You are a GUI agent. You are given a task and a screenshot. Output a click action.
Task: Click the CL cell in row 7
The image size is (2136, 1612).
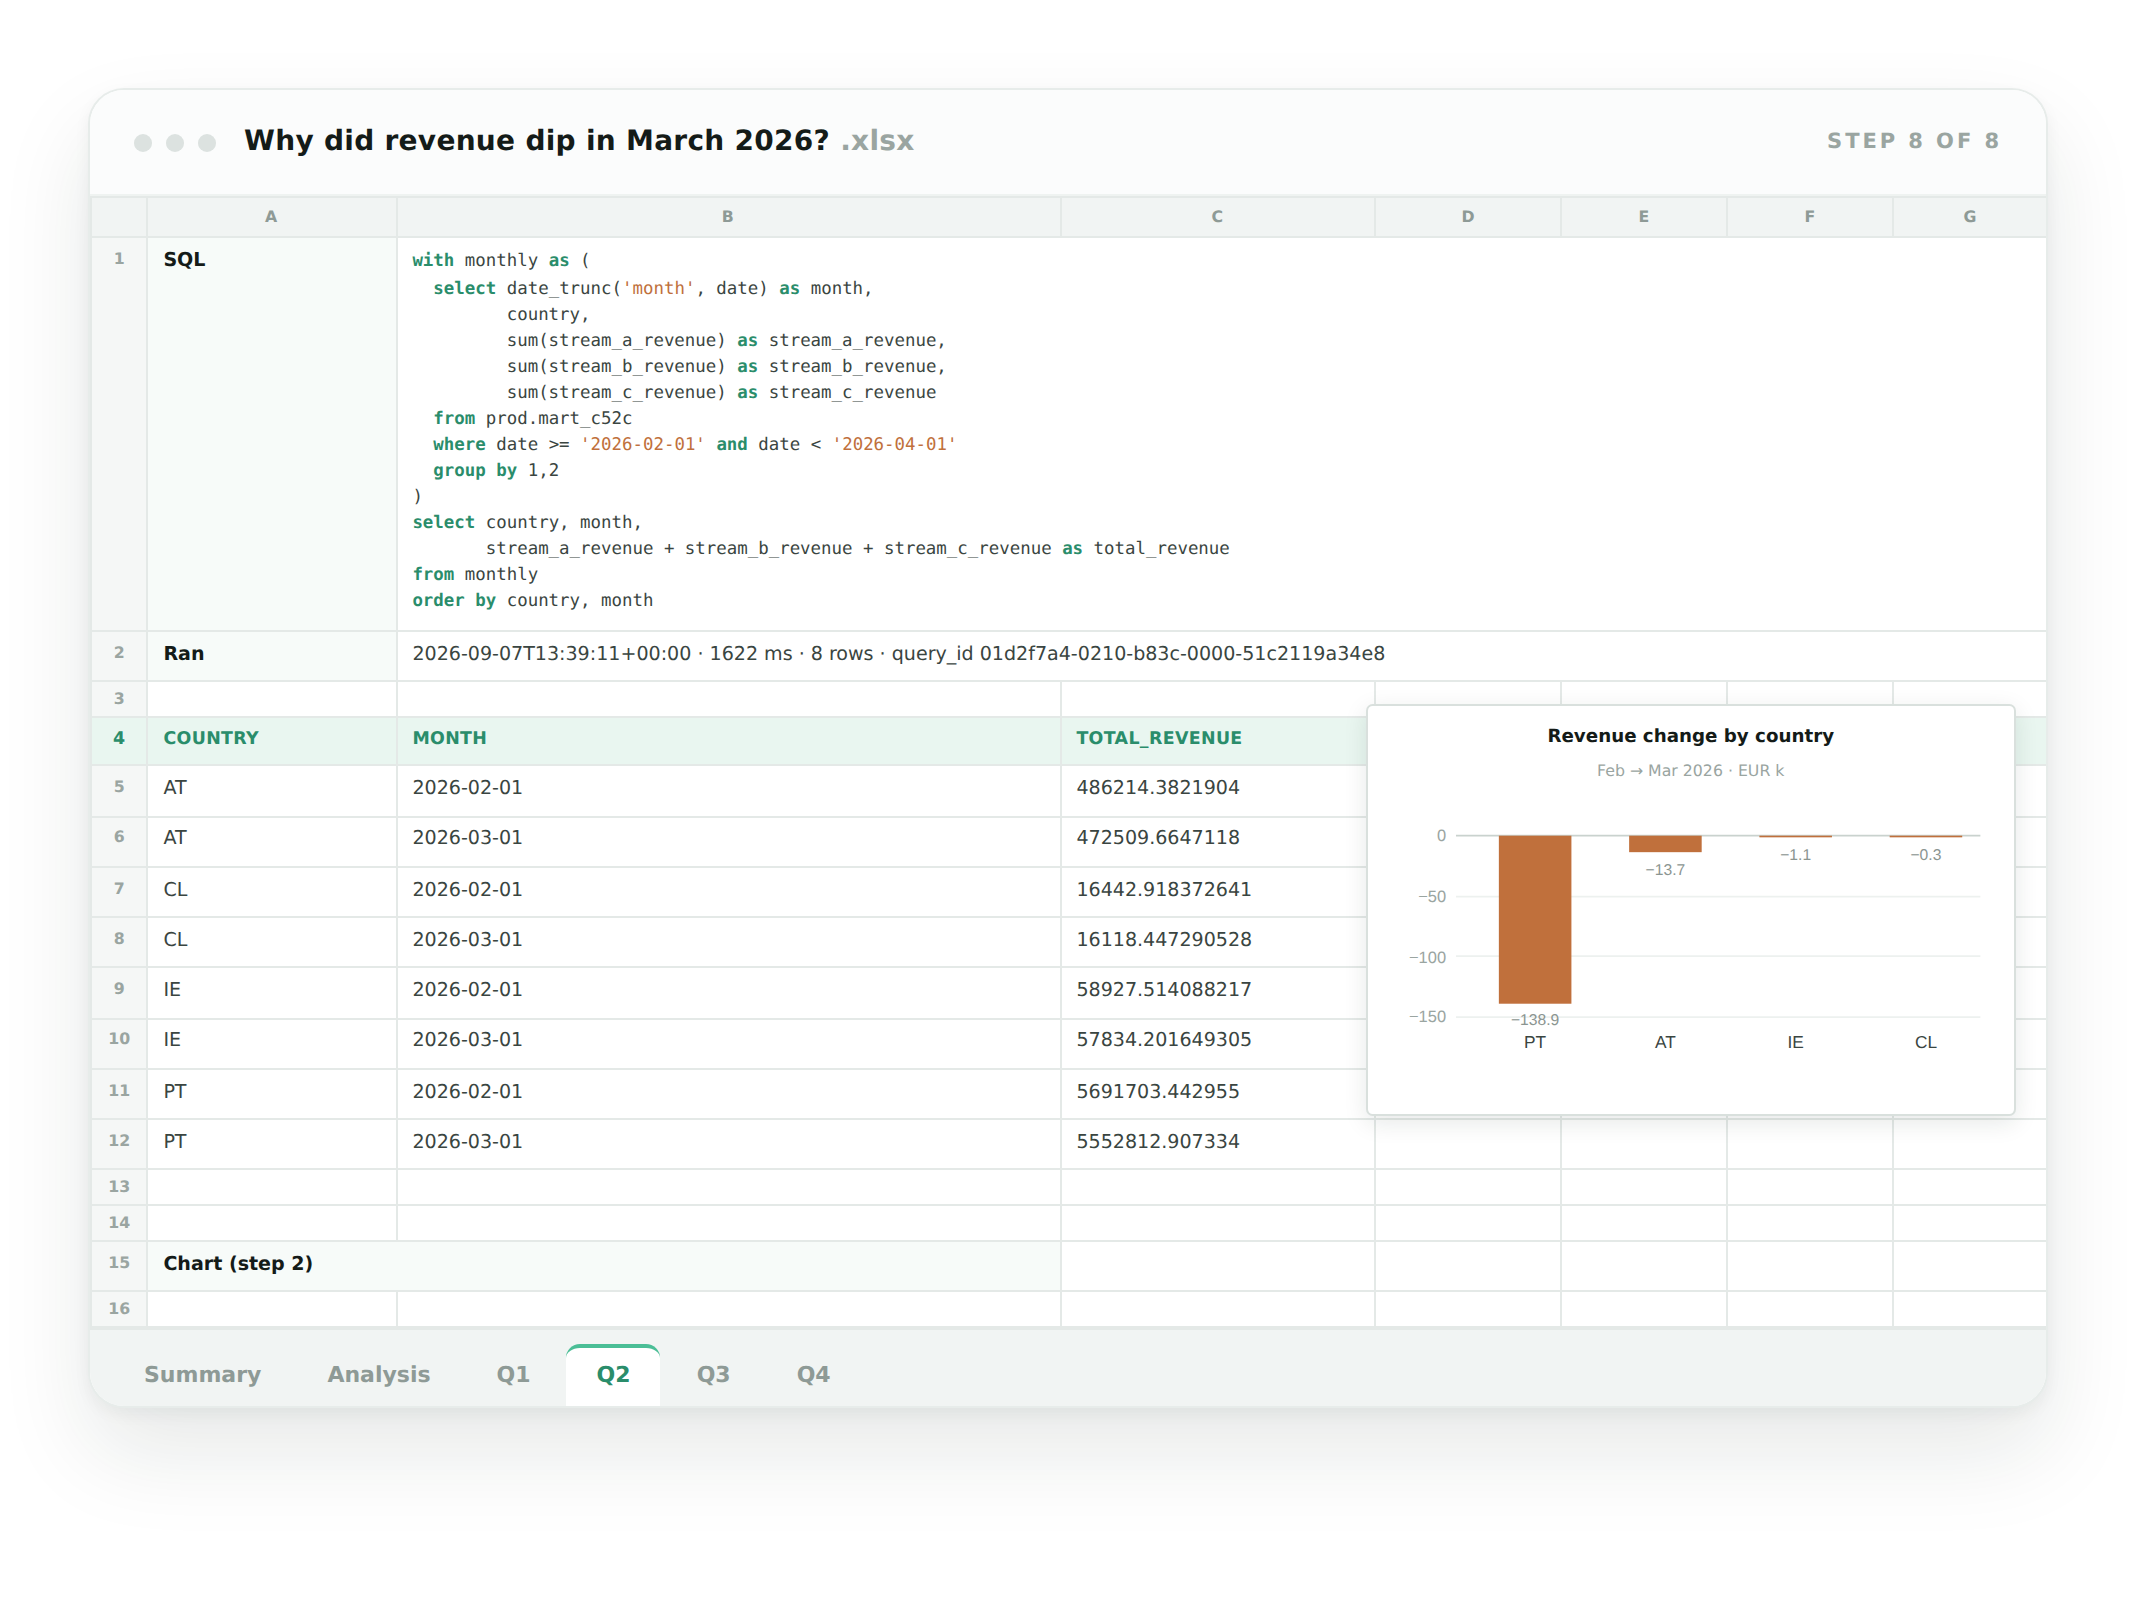(x=271, y=890)
